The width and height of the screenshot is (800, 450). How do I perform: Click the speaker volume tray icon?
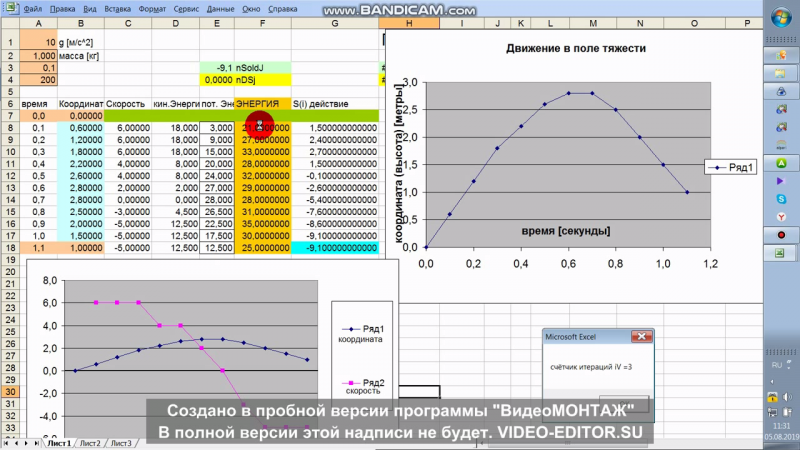[x=788, y=396]
